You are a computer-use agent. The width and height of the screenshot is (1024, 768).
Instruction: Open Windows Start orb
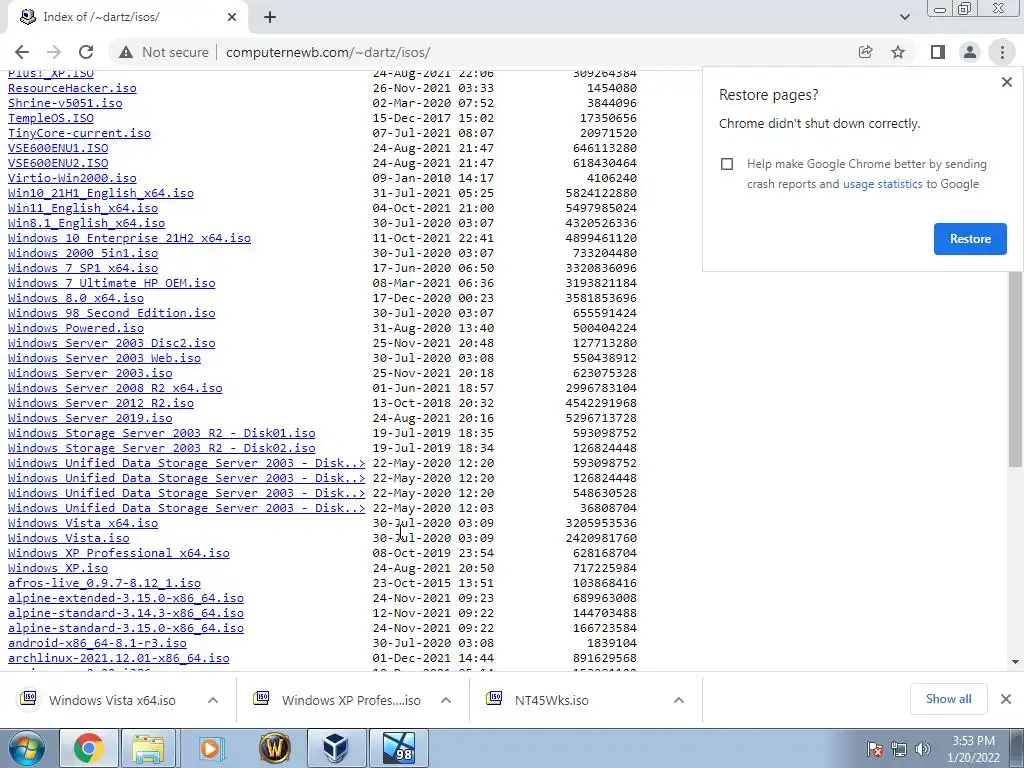point(25,748)
